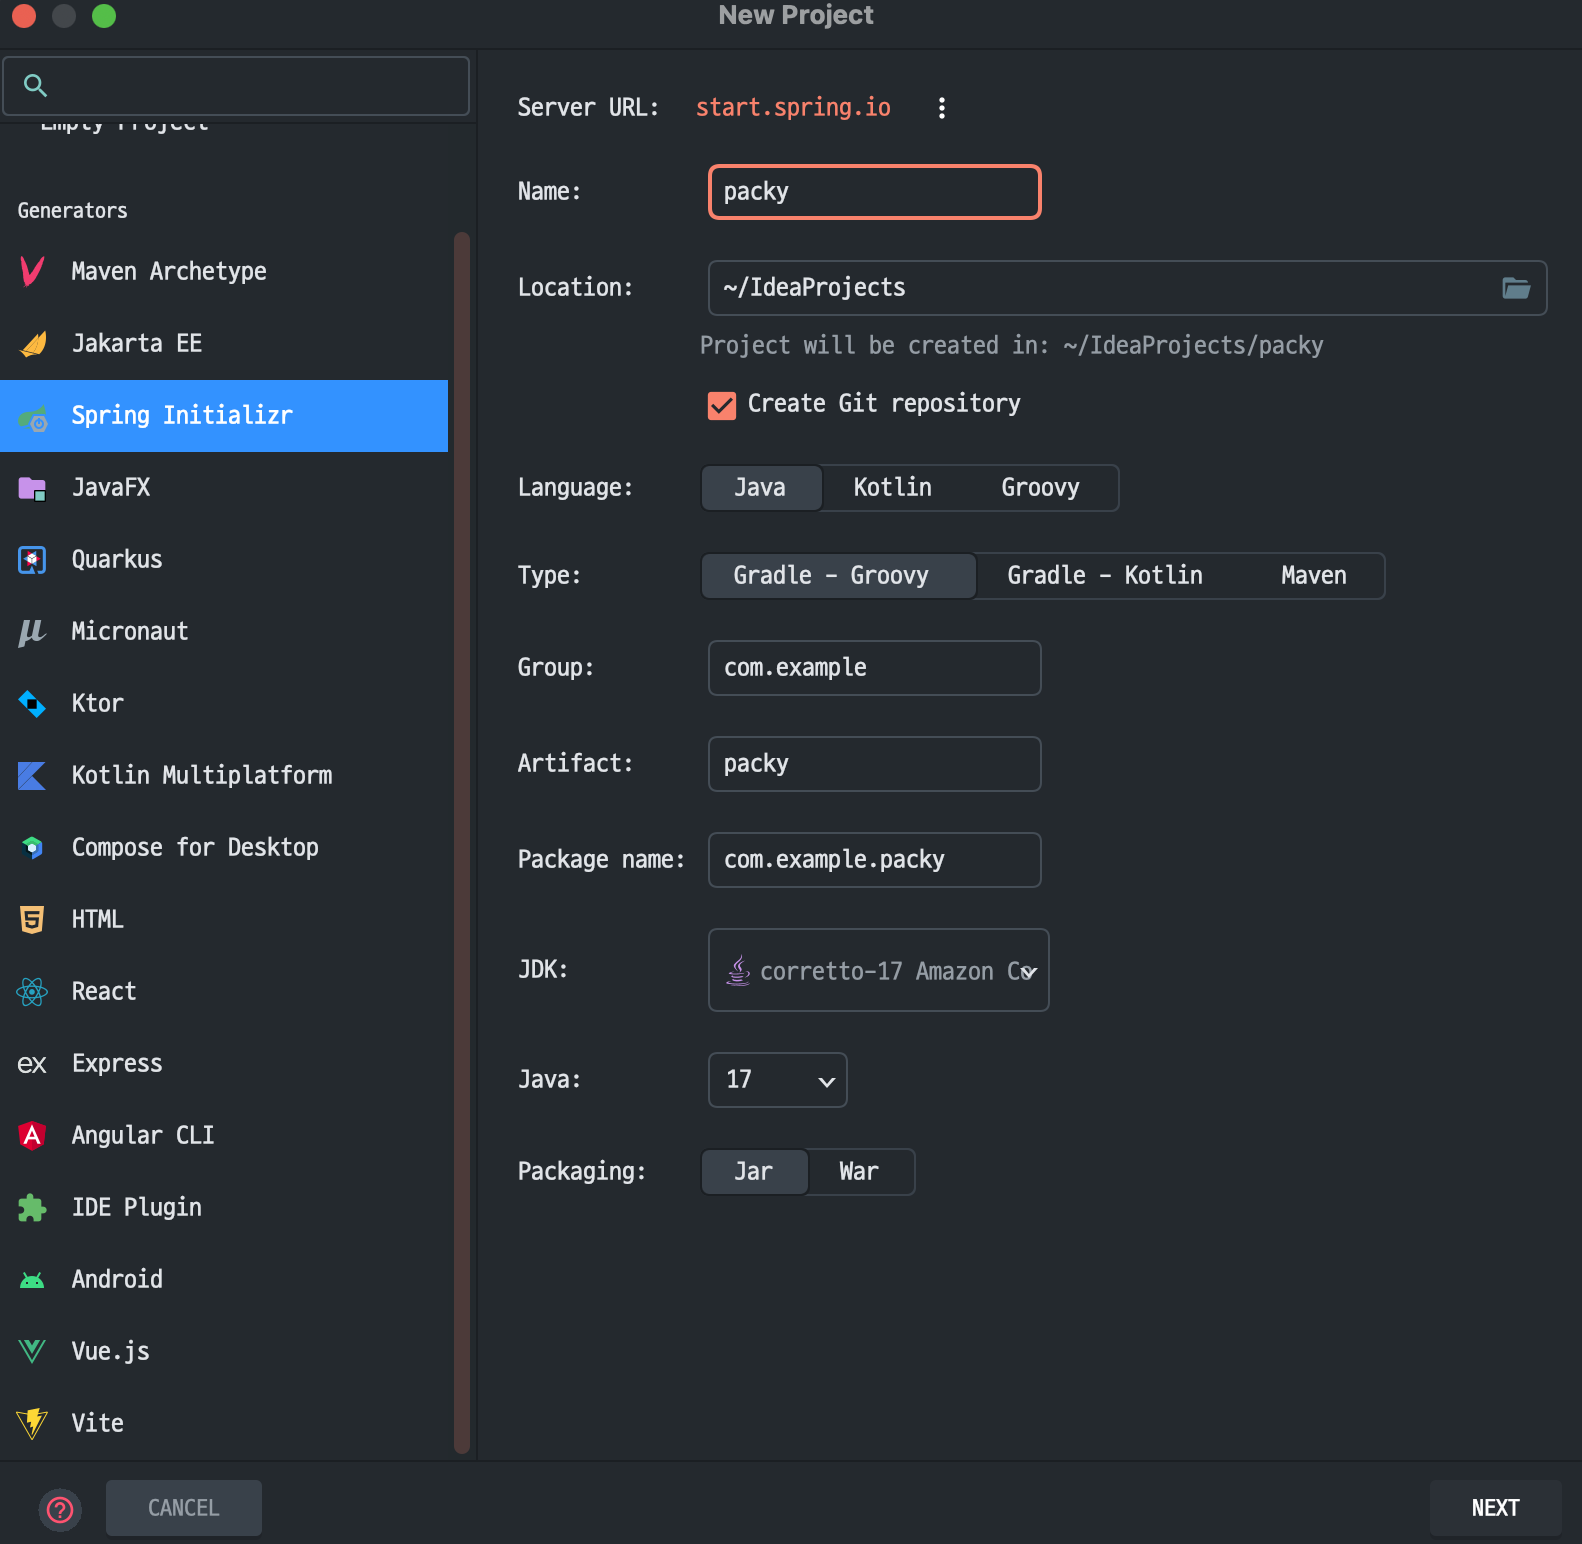
Task: Click the Vite lightning icon
Action: point(32,1423)
